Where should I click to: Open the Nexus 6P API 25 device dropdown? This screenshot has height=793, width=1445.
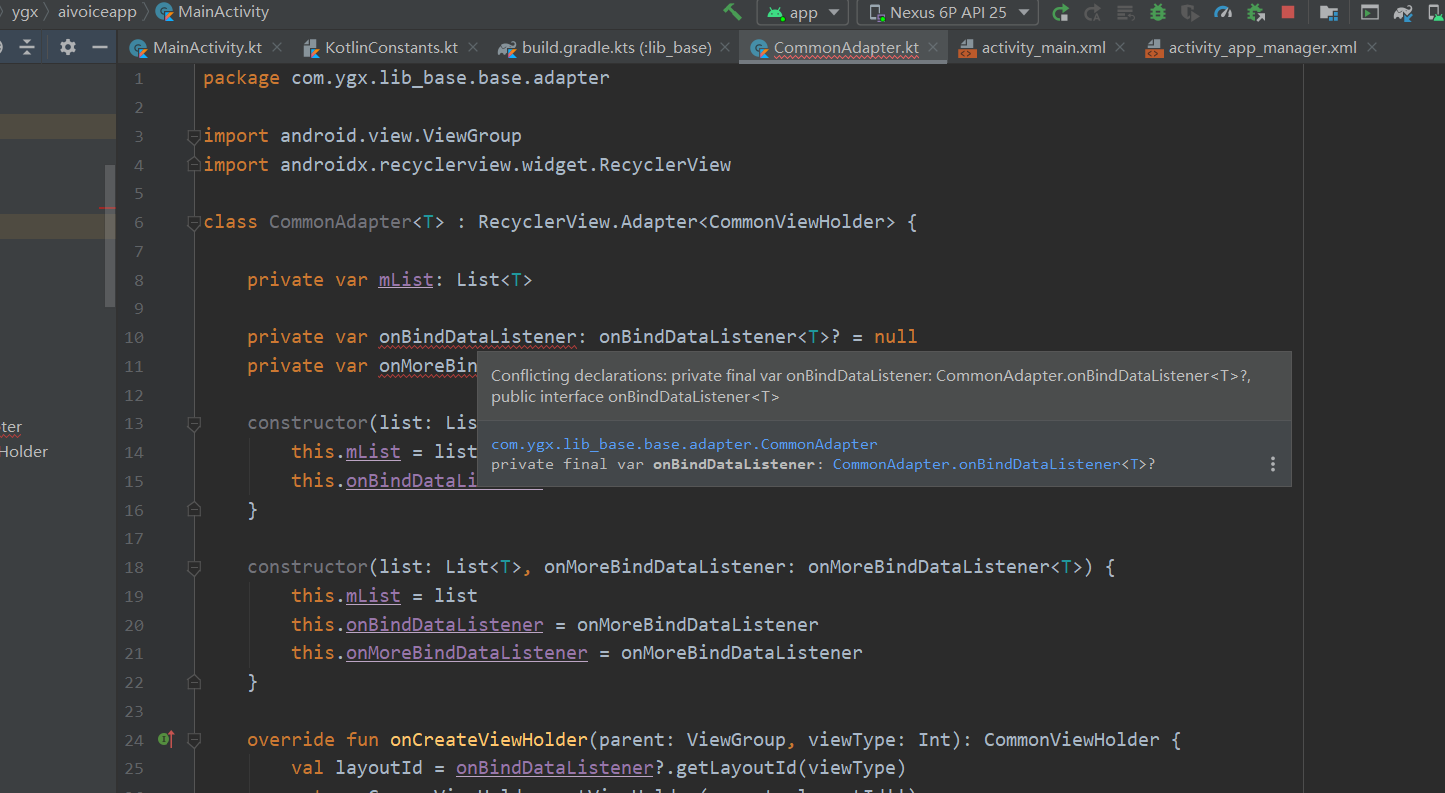click(x=948, y=12)
